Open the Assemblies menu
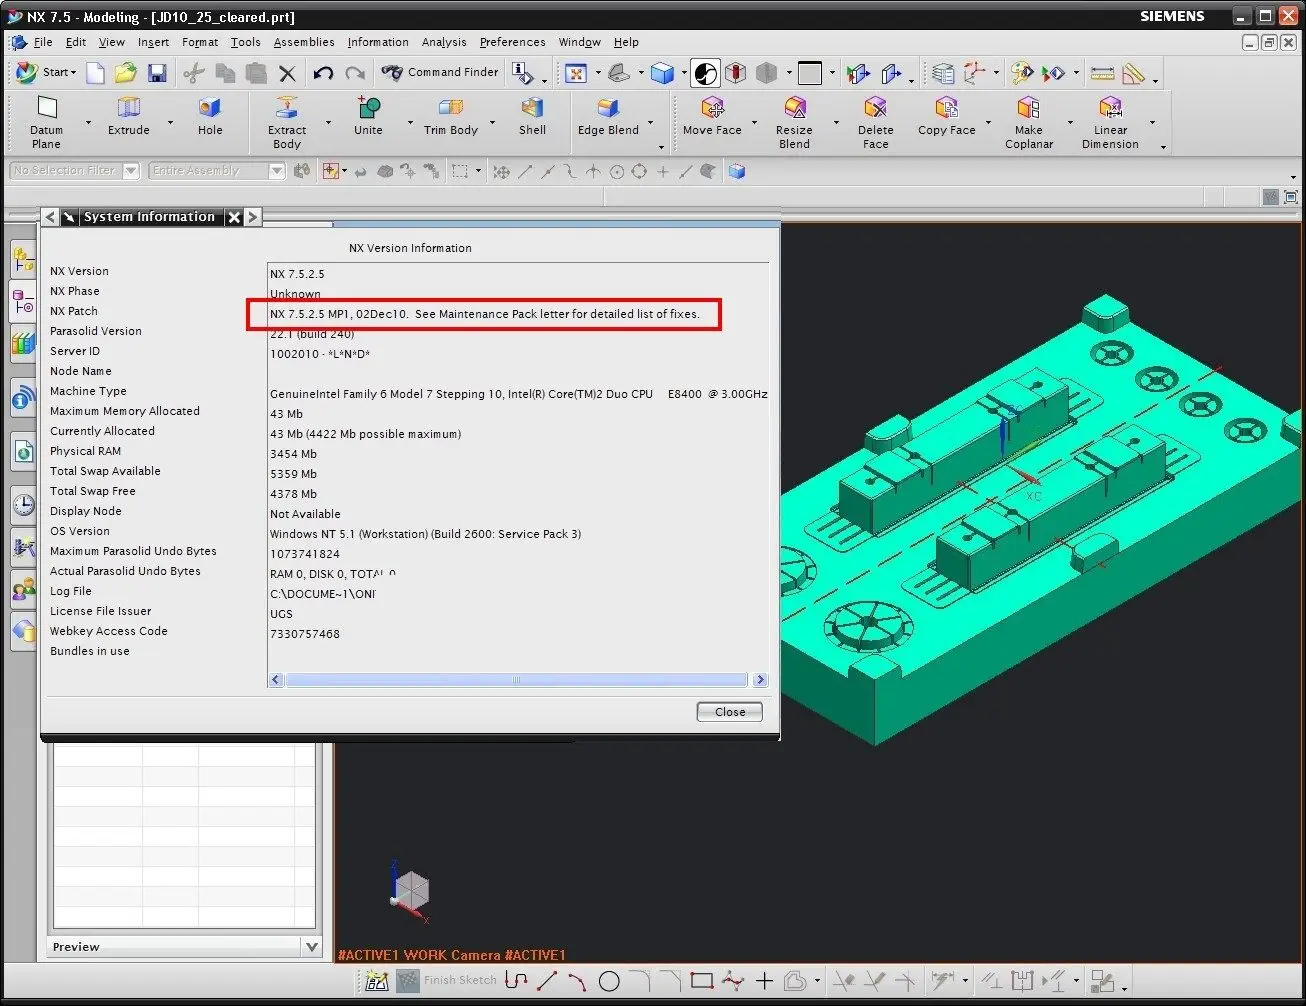The width and height of the screenshot is (1306, 1006). tap(304, 42)
